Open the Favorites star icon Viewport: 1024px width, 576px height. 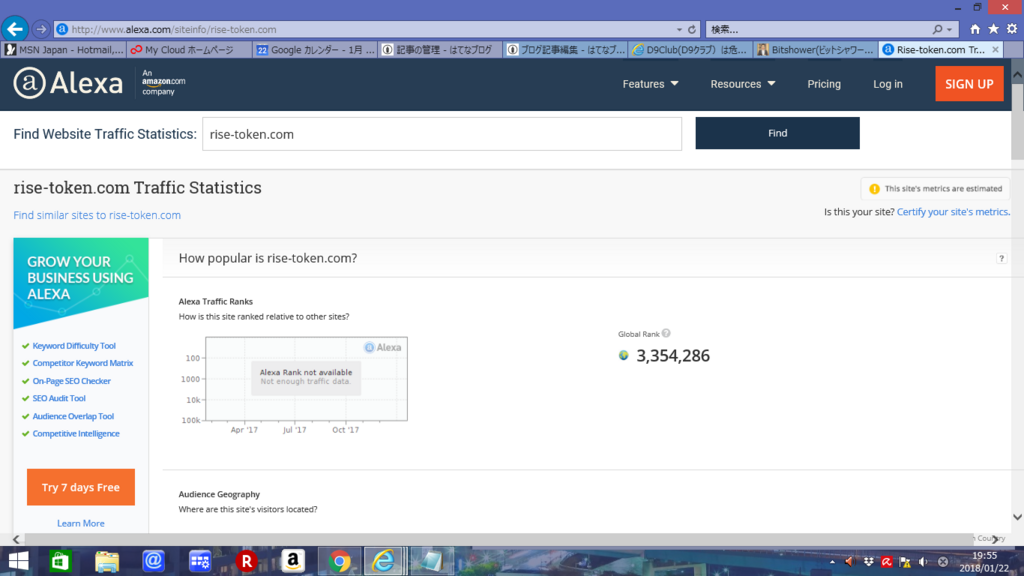[x=993, y=29]
